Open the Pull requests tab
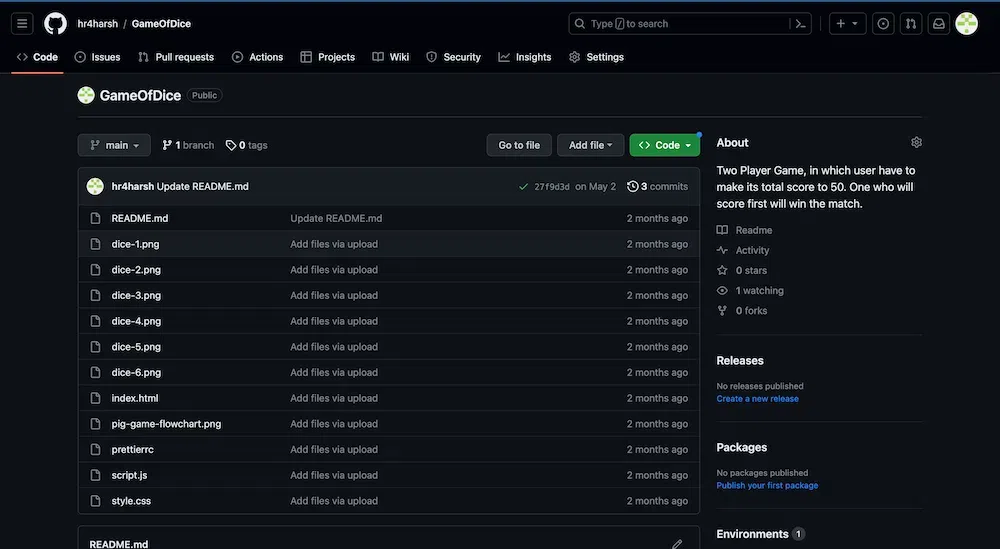 click(176, 57)
